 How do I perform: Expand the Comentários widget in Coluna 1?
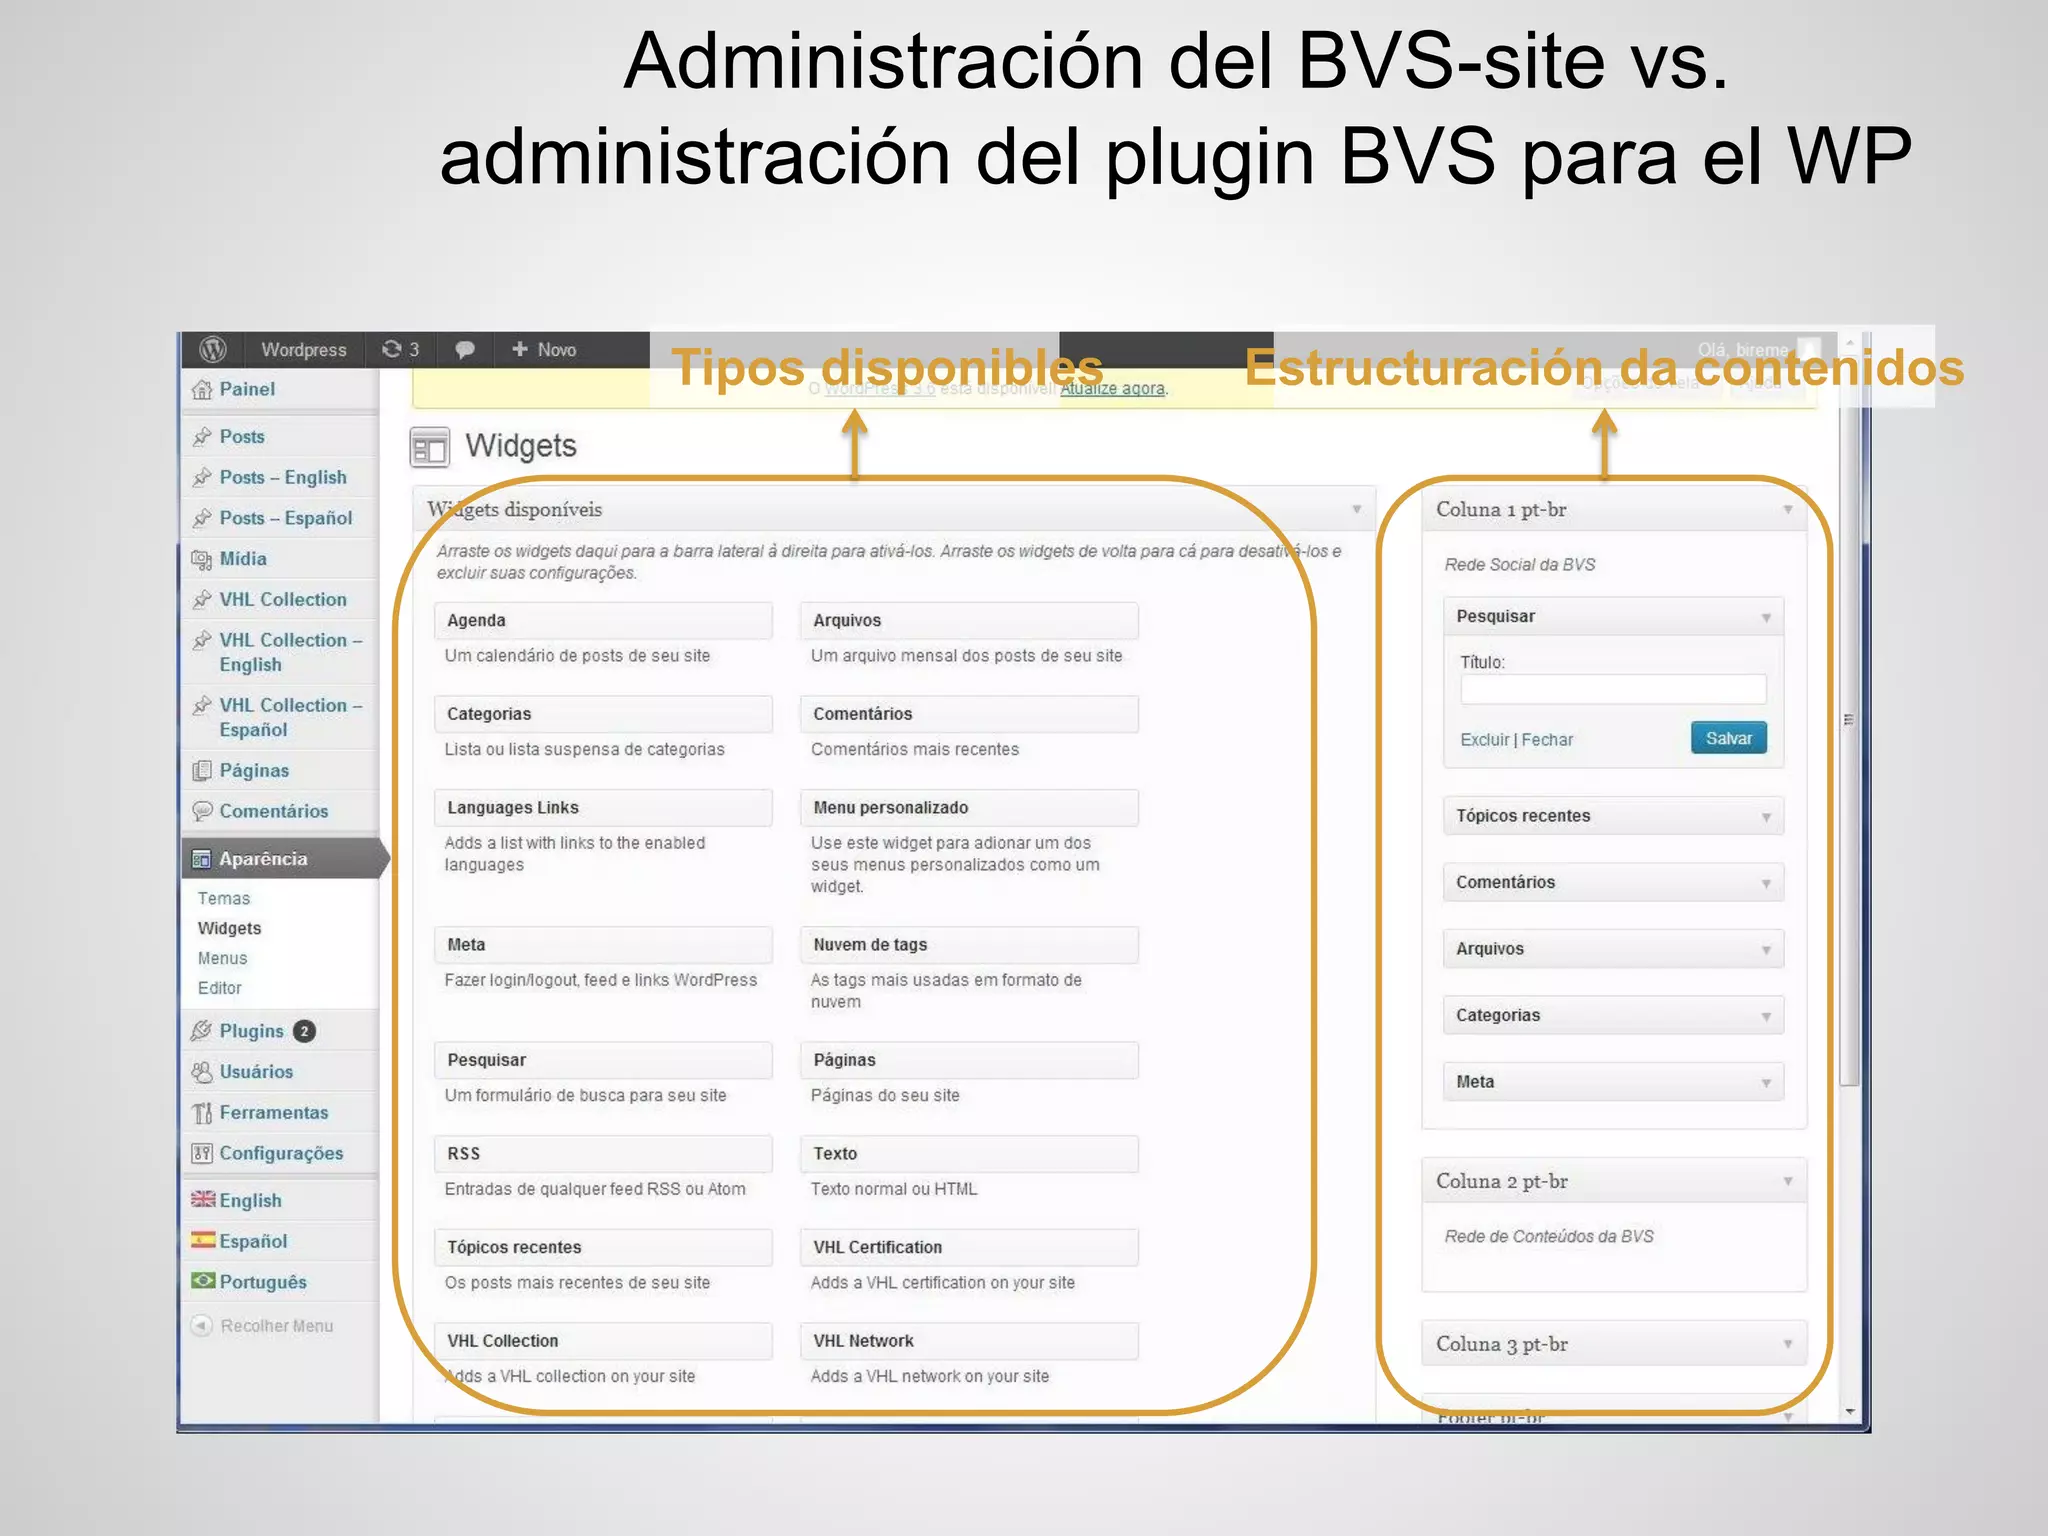tap(1767, 884)
